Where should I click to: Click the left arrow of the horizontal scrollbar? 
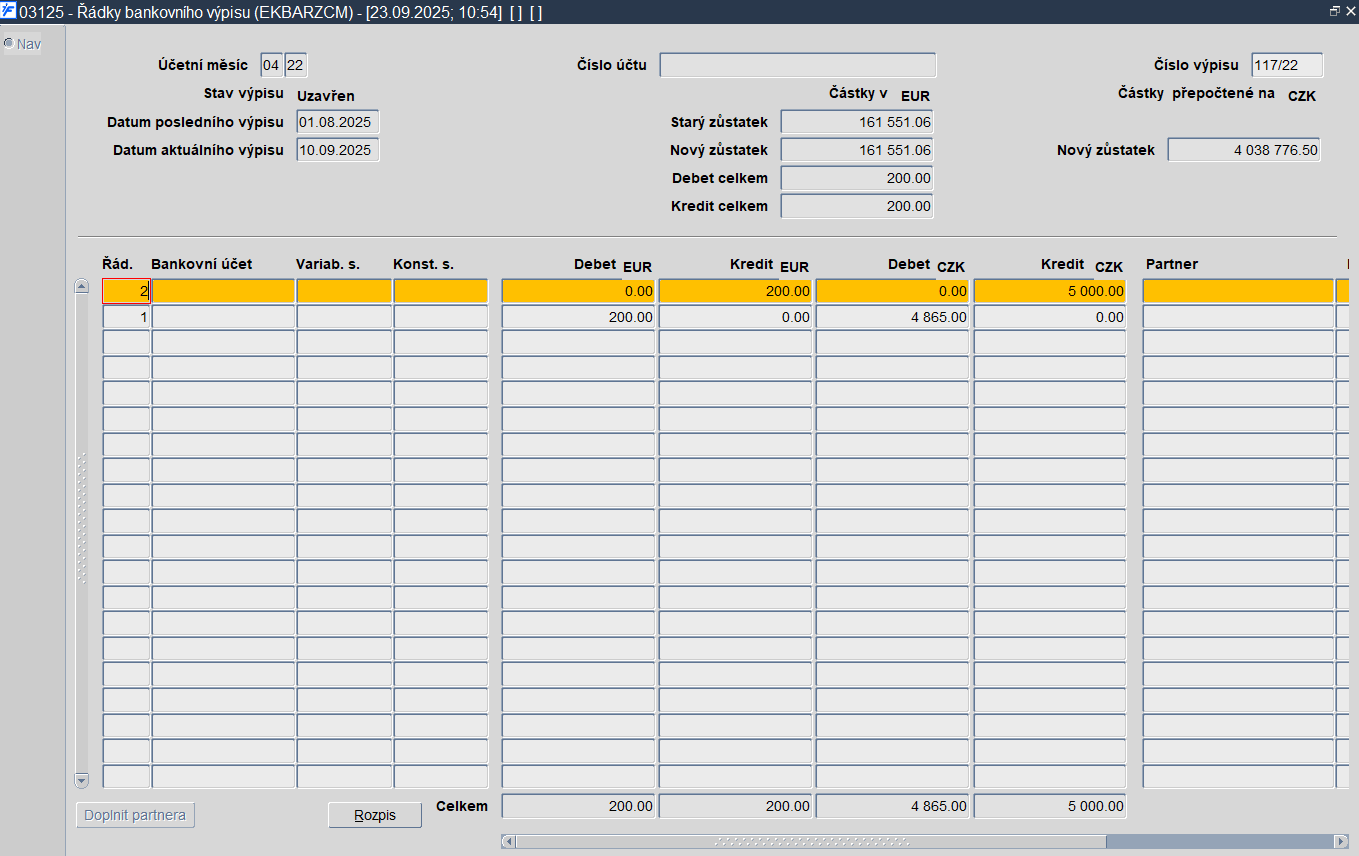click(x=508, y=841)
